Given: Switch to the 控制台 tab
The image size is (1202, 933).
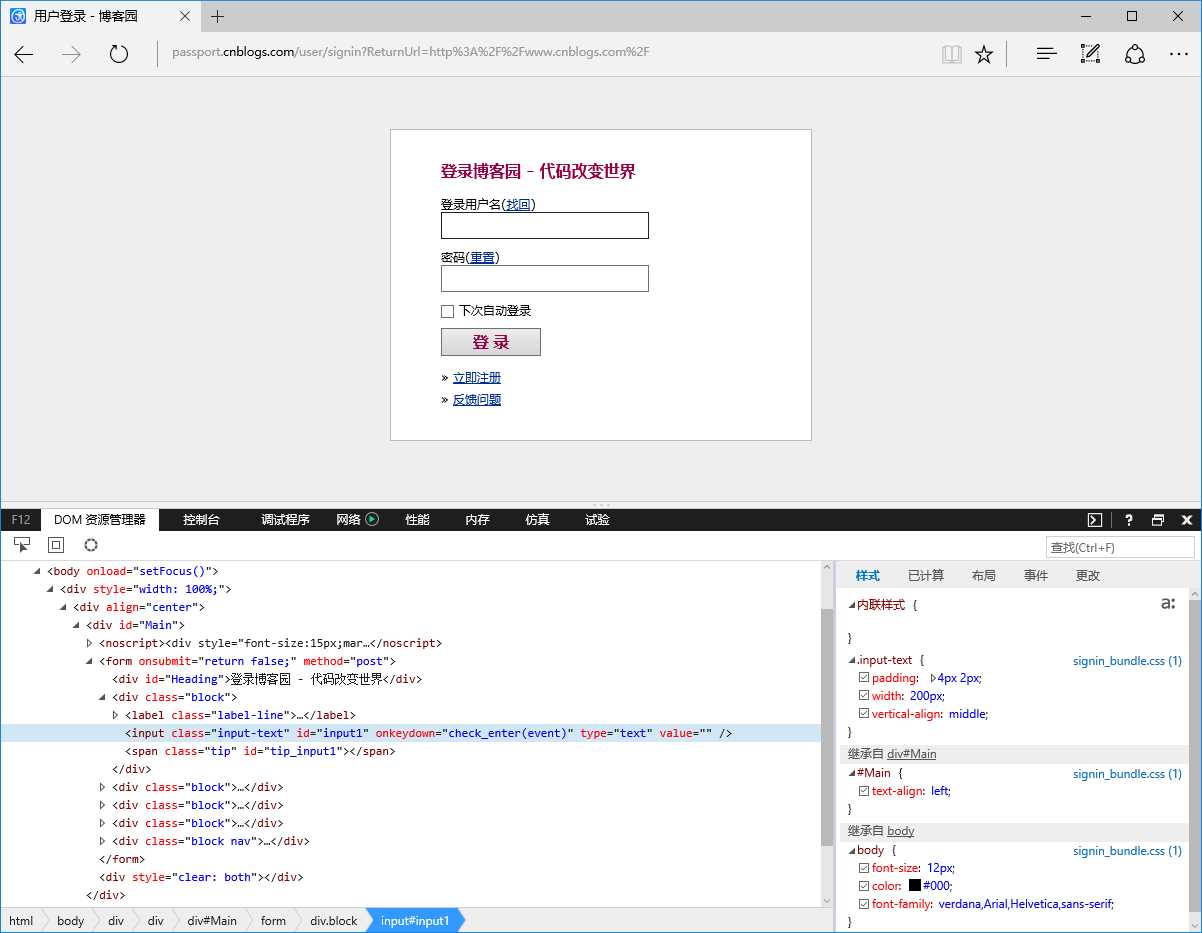Looking at the screenshot, I should pos(201,520).
